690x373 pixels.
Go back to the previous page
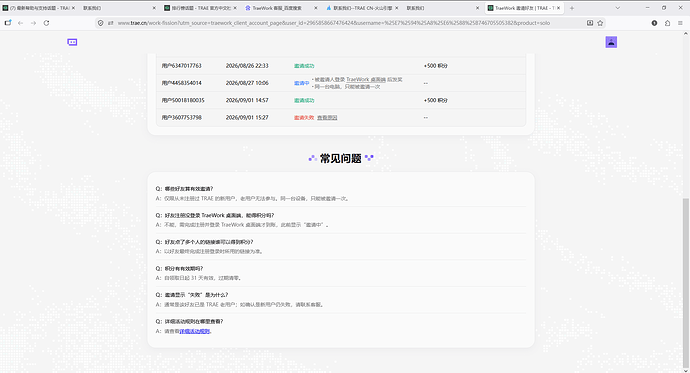tap(20, 23)
